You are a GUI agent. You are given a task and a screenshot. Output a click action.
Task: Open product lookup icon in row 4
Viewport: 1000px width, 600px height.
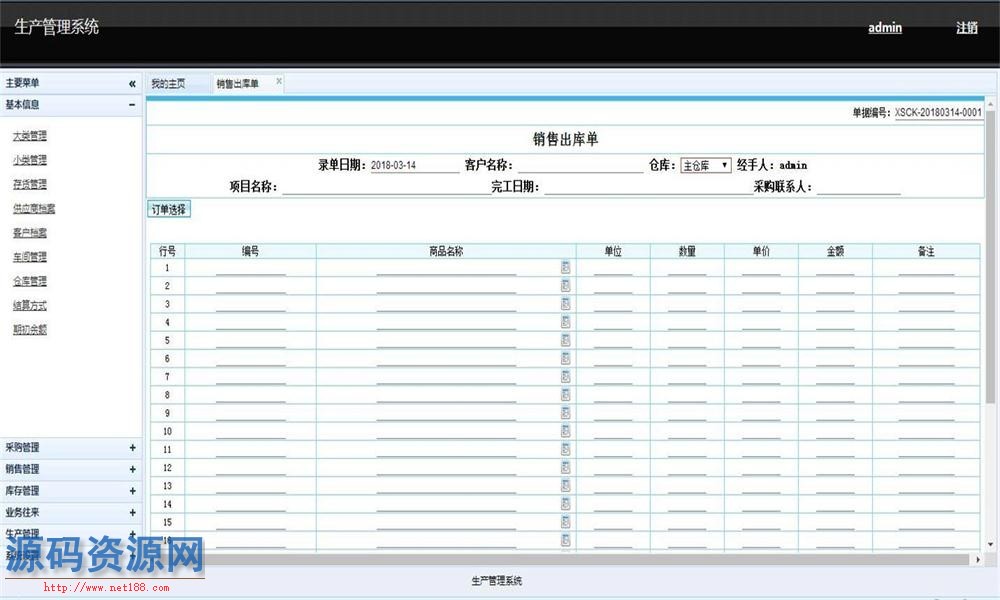tap(565, 322)
